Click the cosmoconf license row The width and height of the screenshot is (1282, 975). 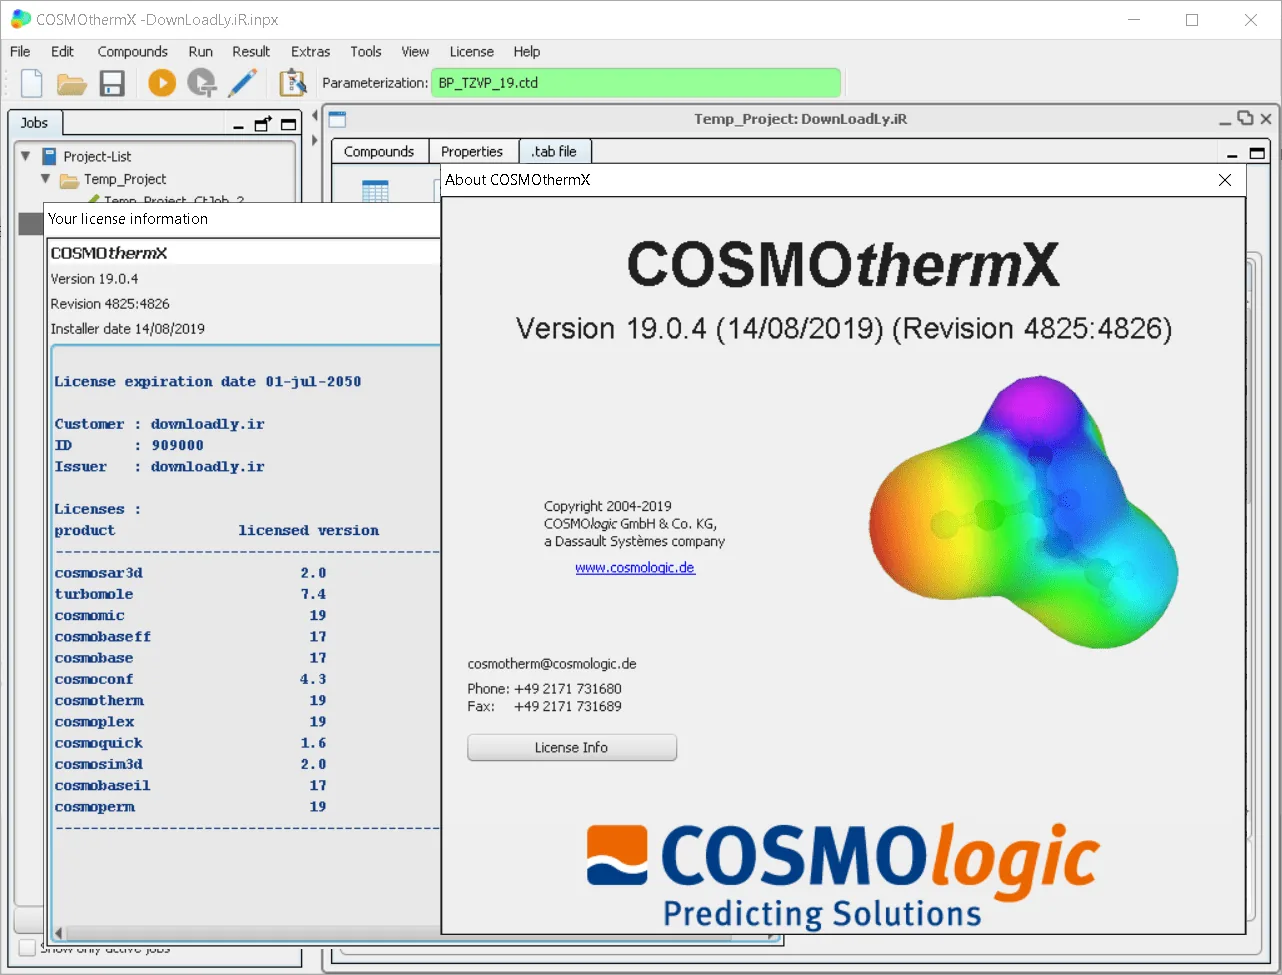tap(191, 679)
